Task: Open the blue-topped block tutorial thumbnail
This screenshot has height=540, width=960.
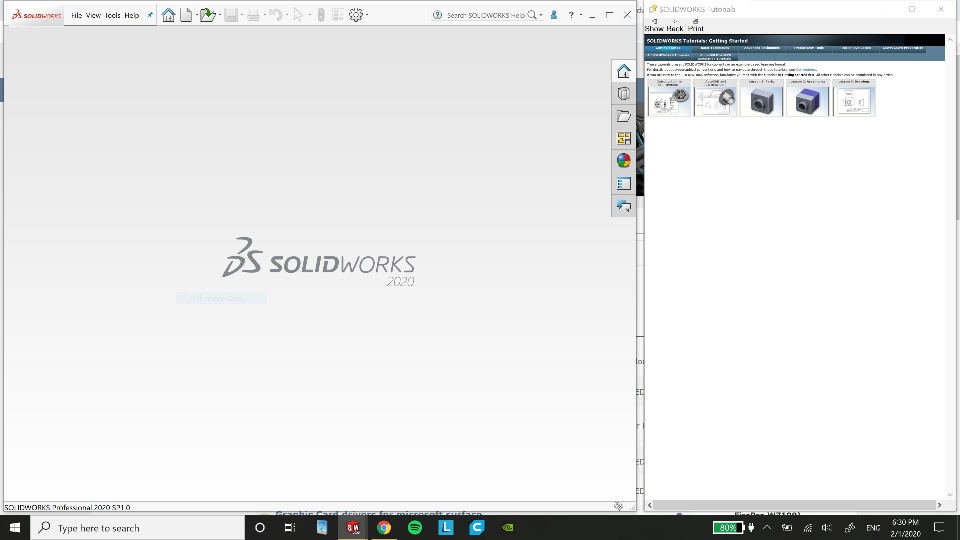Action: [x=808, y=98]
